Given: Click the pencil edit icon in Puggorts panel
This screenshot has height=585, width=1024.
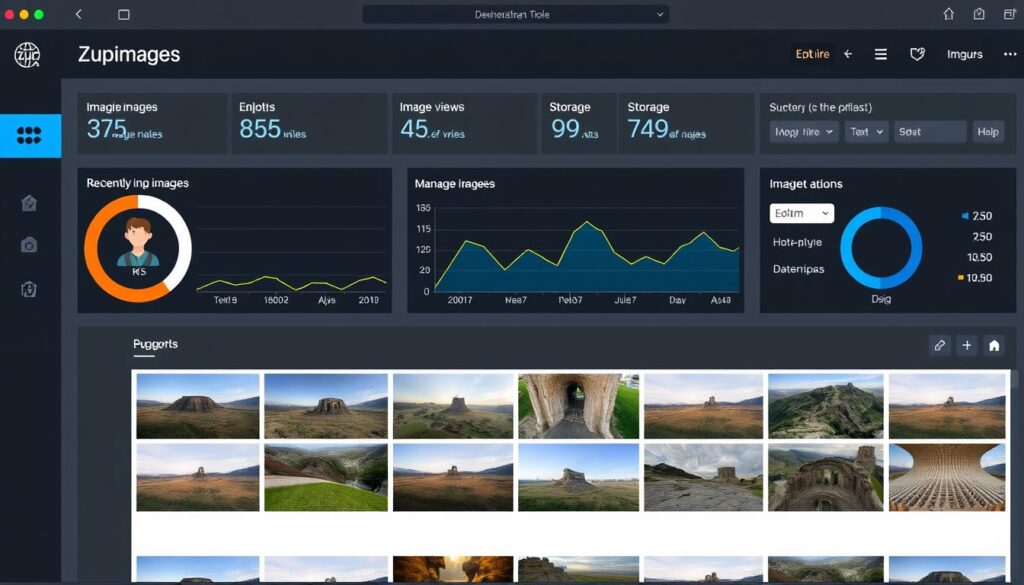Looking at the screenshot, I should coord(940,345).
